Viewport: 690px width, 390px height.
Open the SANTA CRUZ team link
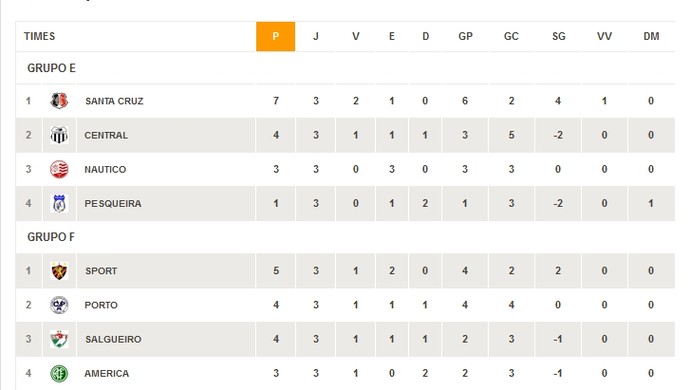pyautogui.click(x=114, y=101)
